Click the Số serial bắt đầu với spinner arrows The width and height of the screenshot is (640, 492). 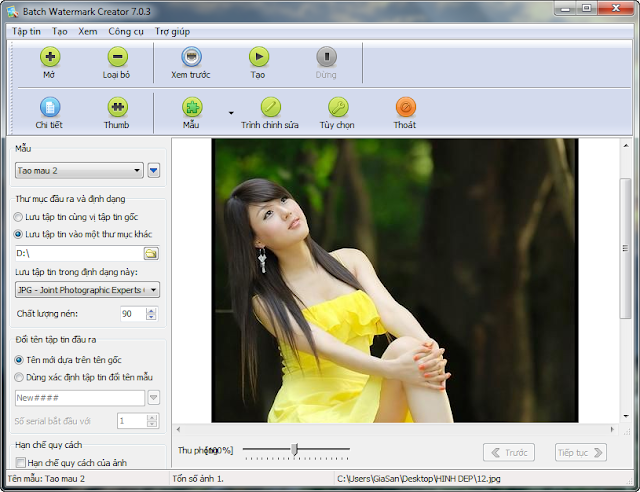coord(152,421)
